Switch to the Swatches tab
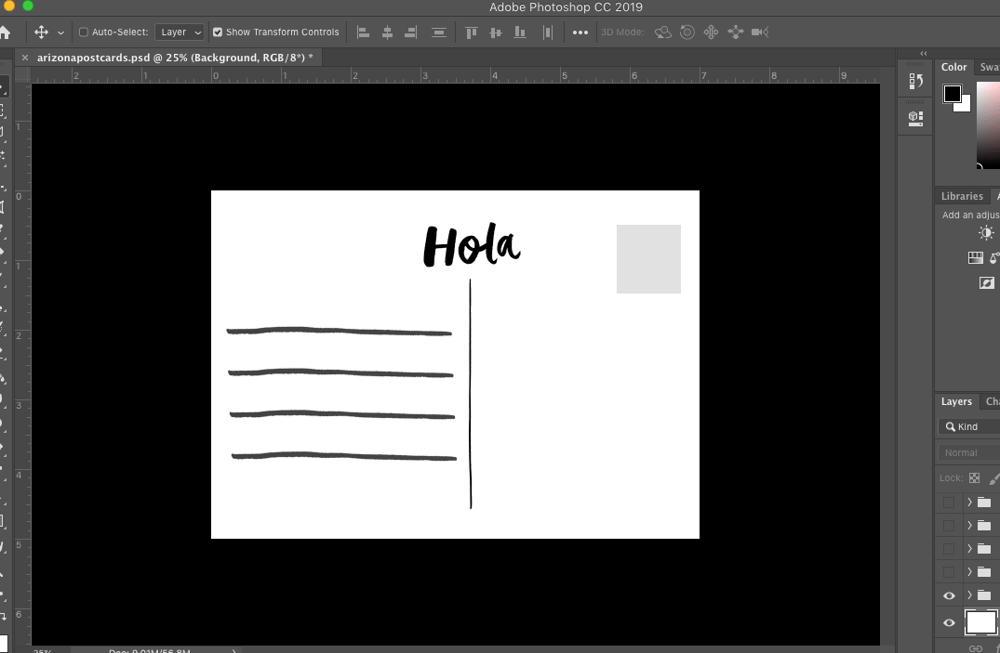 tap(989, 67)
